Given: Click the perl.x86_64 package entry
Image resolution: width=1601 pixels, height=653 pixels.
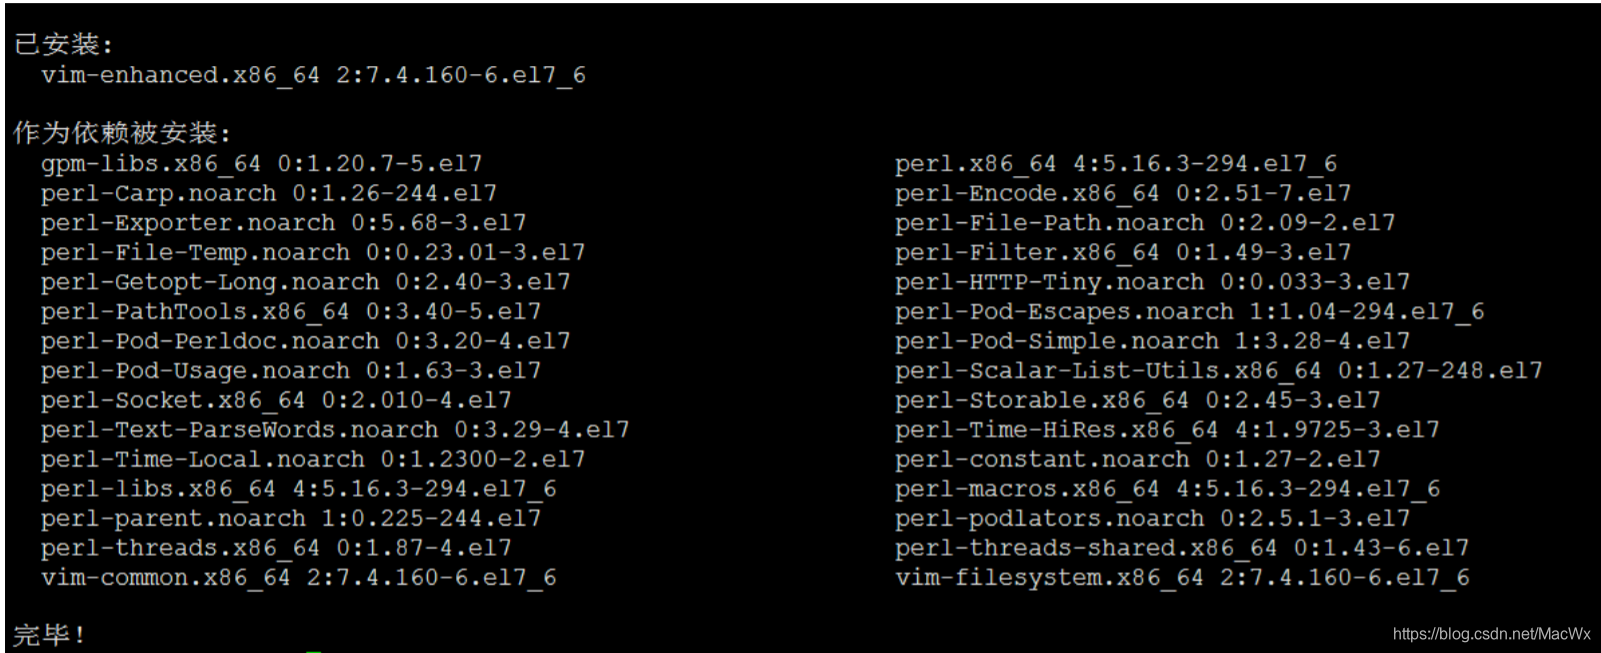Looking at the screenshot, I should click(x=1115, y=163).
